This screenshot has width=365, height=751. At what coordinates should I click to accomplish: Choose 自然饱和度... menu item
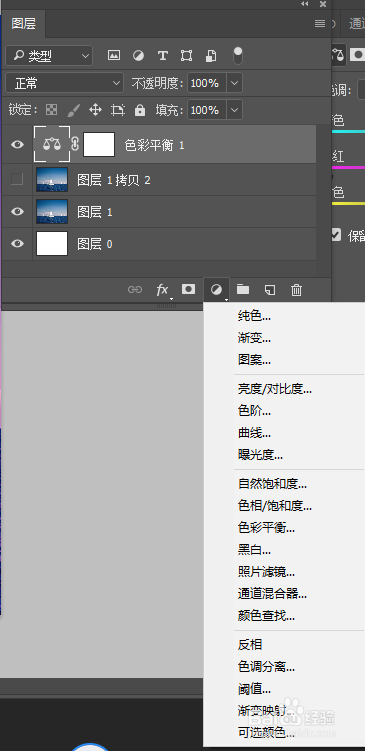pyautogui.click(x=273, y=484)
